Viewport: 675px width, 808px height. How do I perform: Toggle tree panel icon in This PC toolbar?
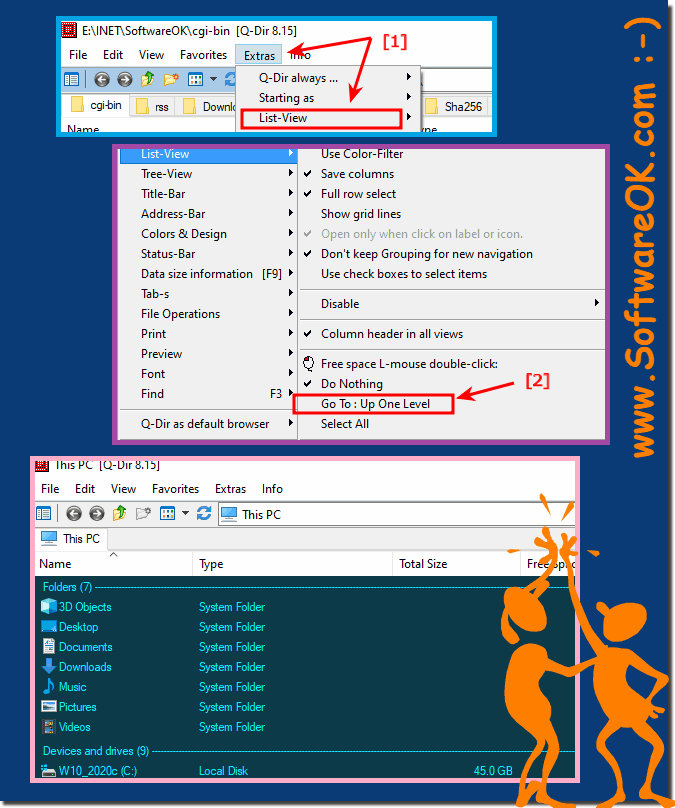(x=44, y=513)
